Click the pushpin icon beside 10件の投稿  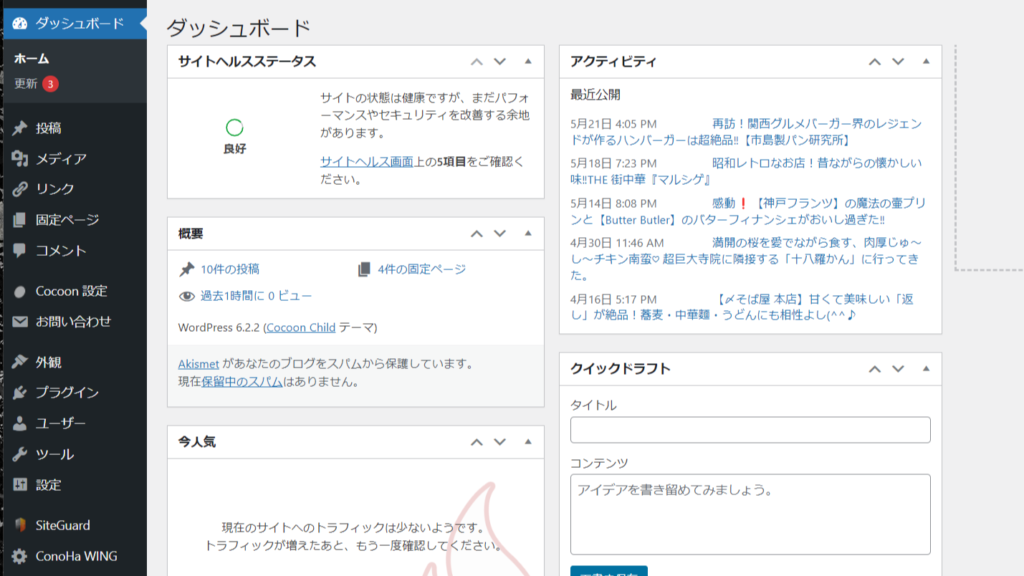coord(187,269)
